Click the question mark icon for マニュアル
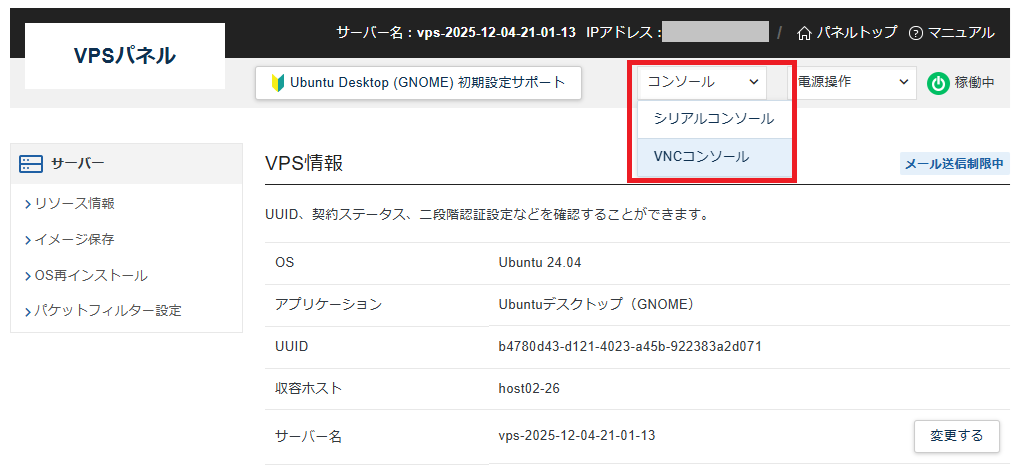Viewport: 1020px width, 472px height. pyautogui.click(x=915, y=33)
